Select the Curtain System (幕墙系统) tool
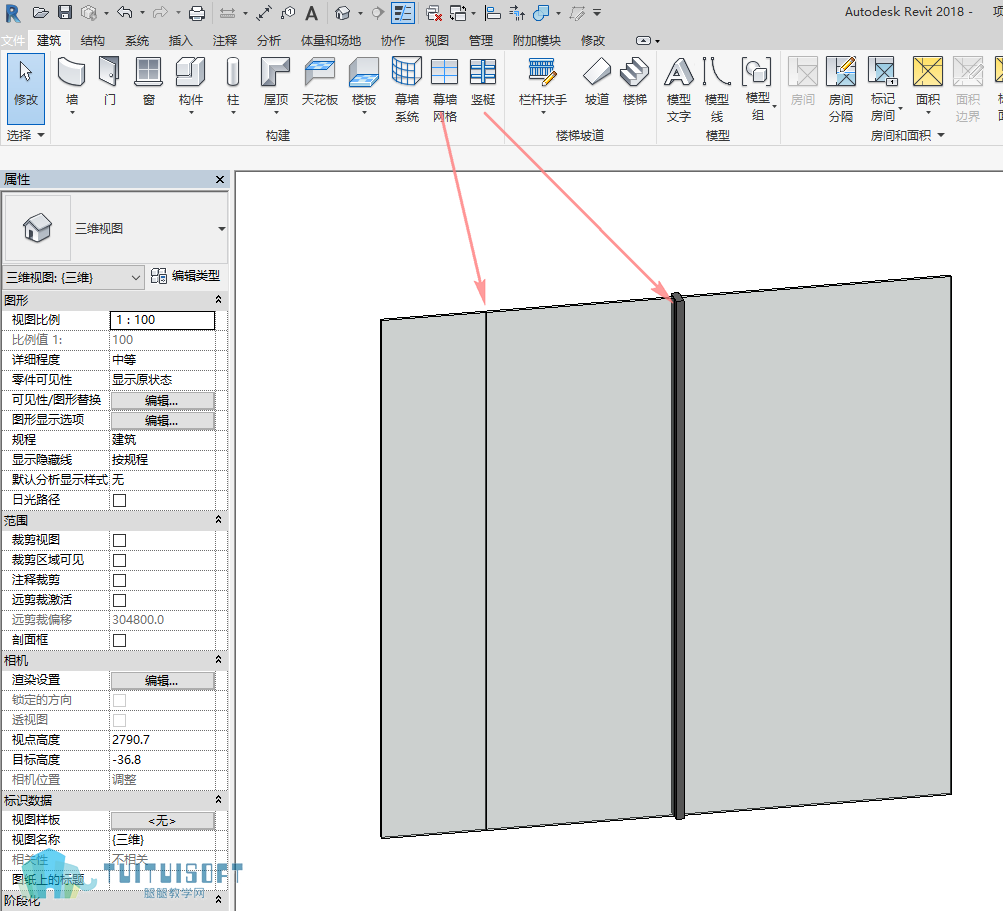Screen dimensions: 1003x911 tap(407, 90)
